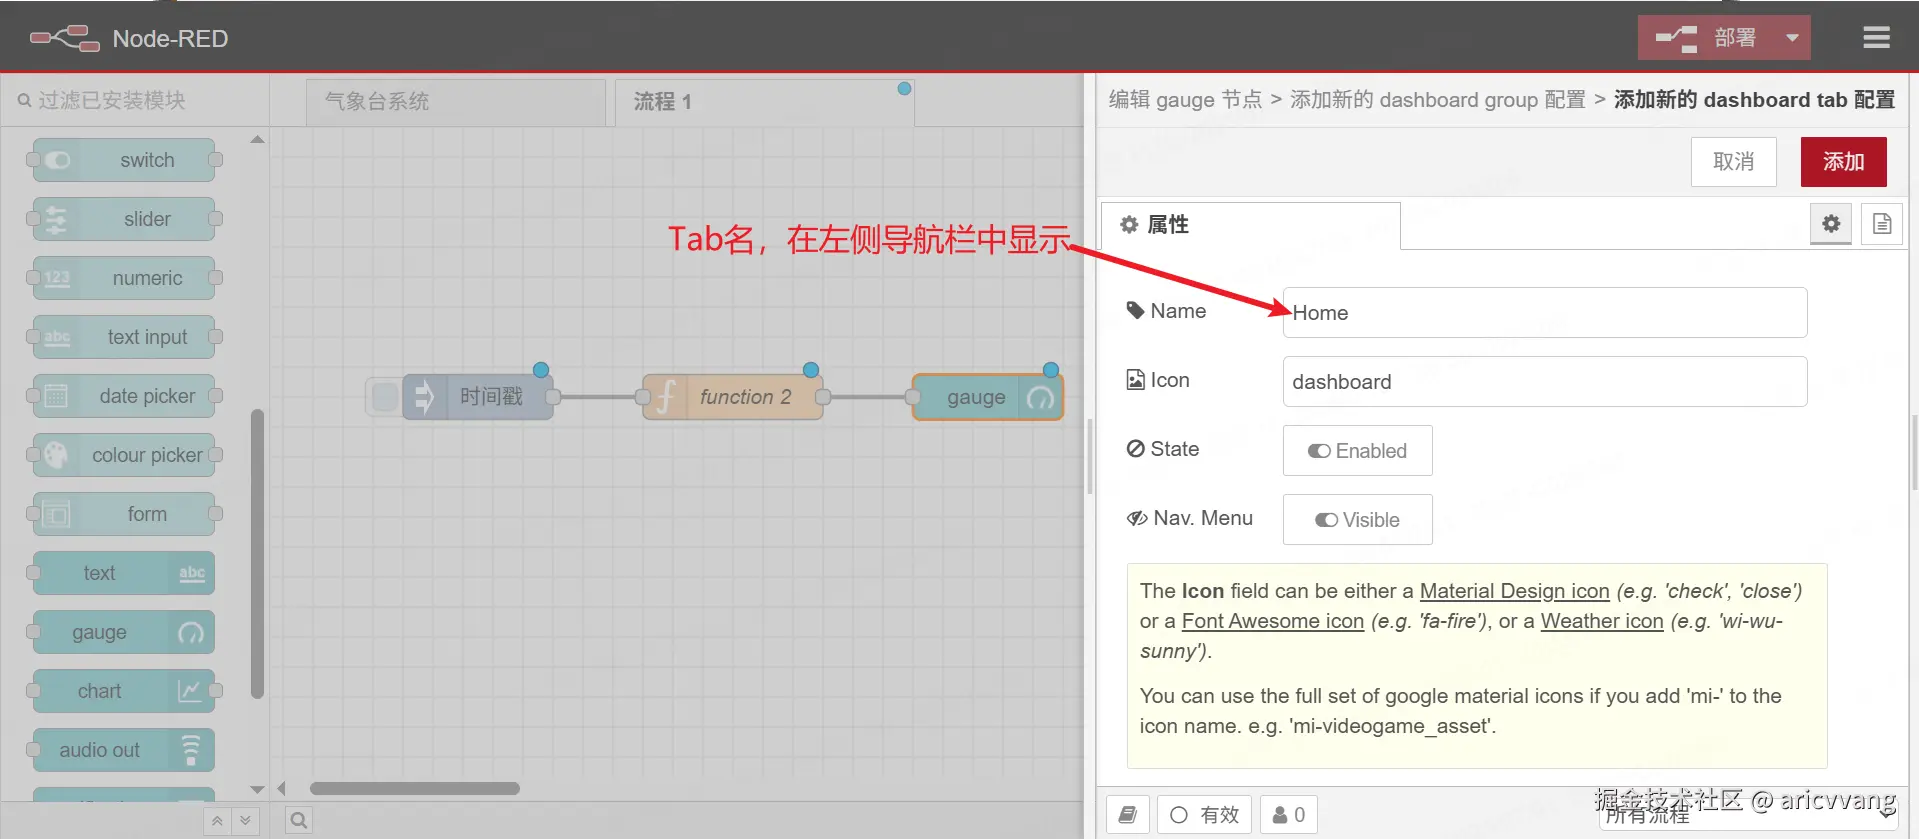This screenshot has height=839, width=1919.
Task: Open node settings gear icon tab
Action: 1831,224
